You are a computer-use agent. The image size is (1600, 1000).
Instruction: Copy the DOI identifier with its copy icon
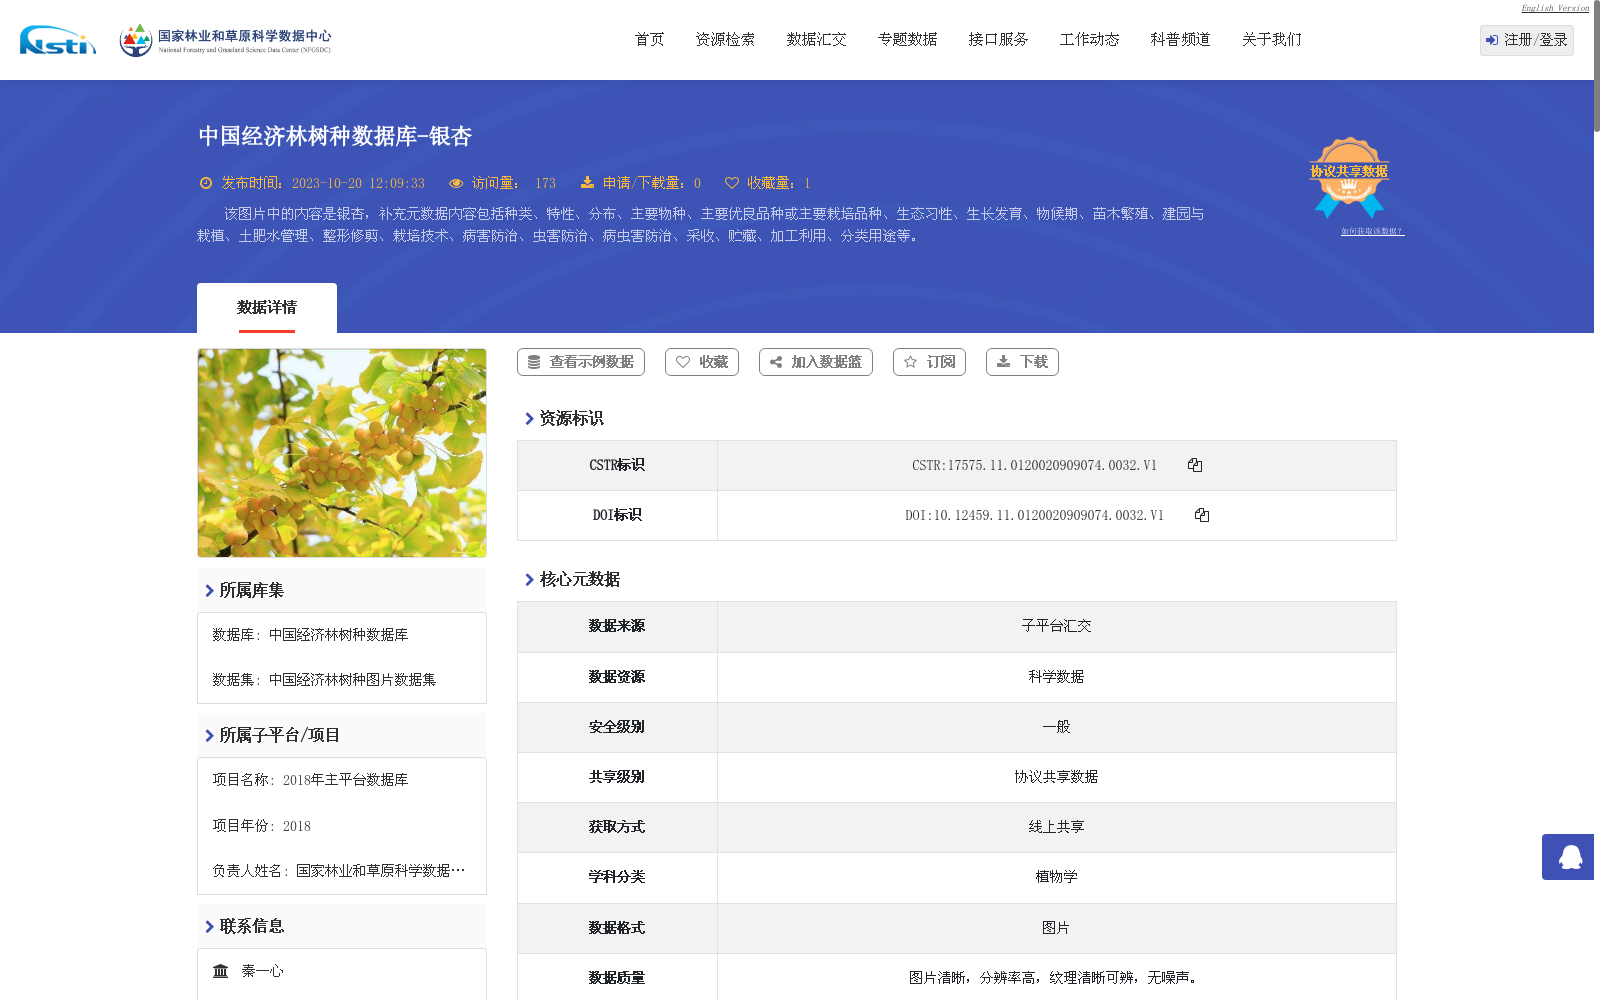pos(1202,515)
